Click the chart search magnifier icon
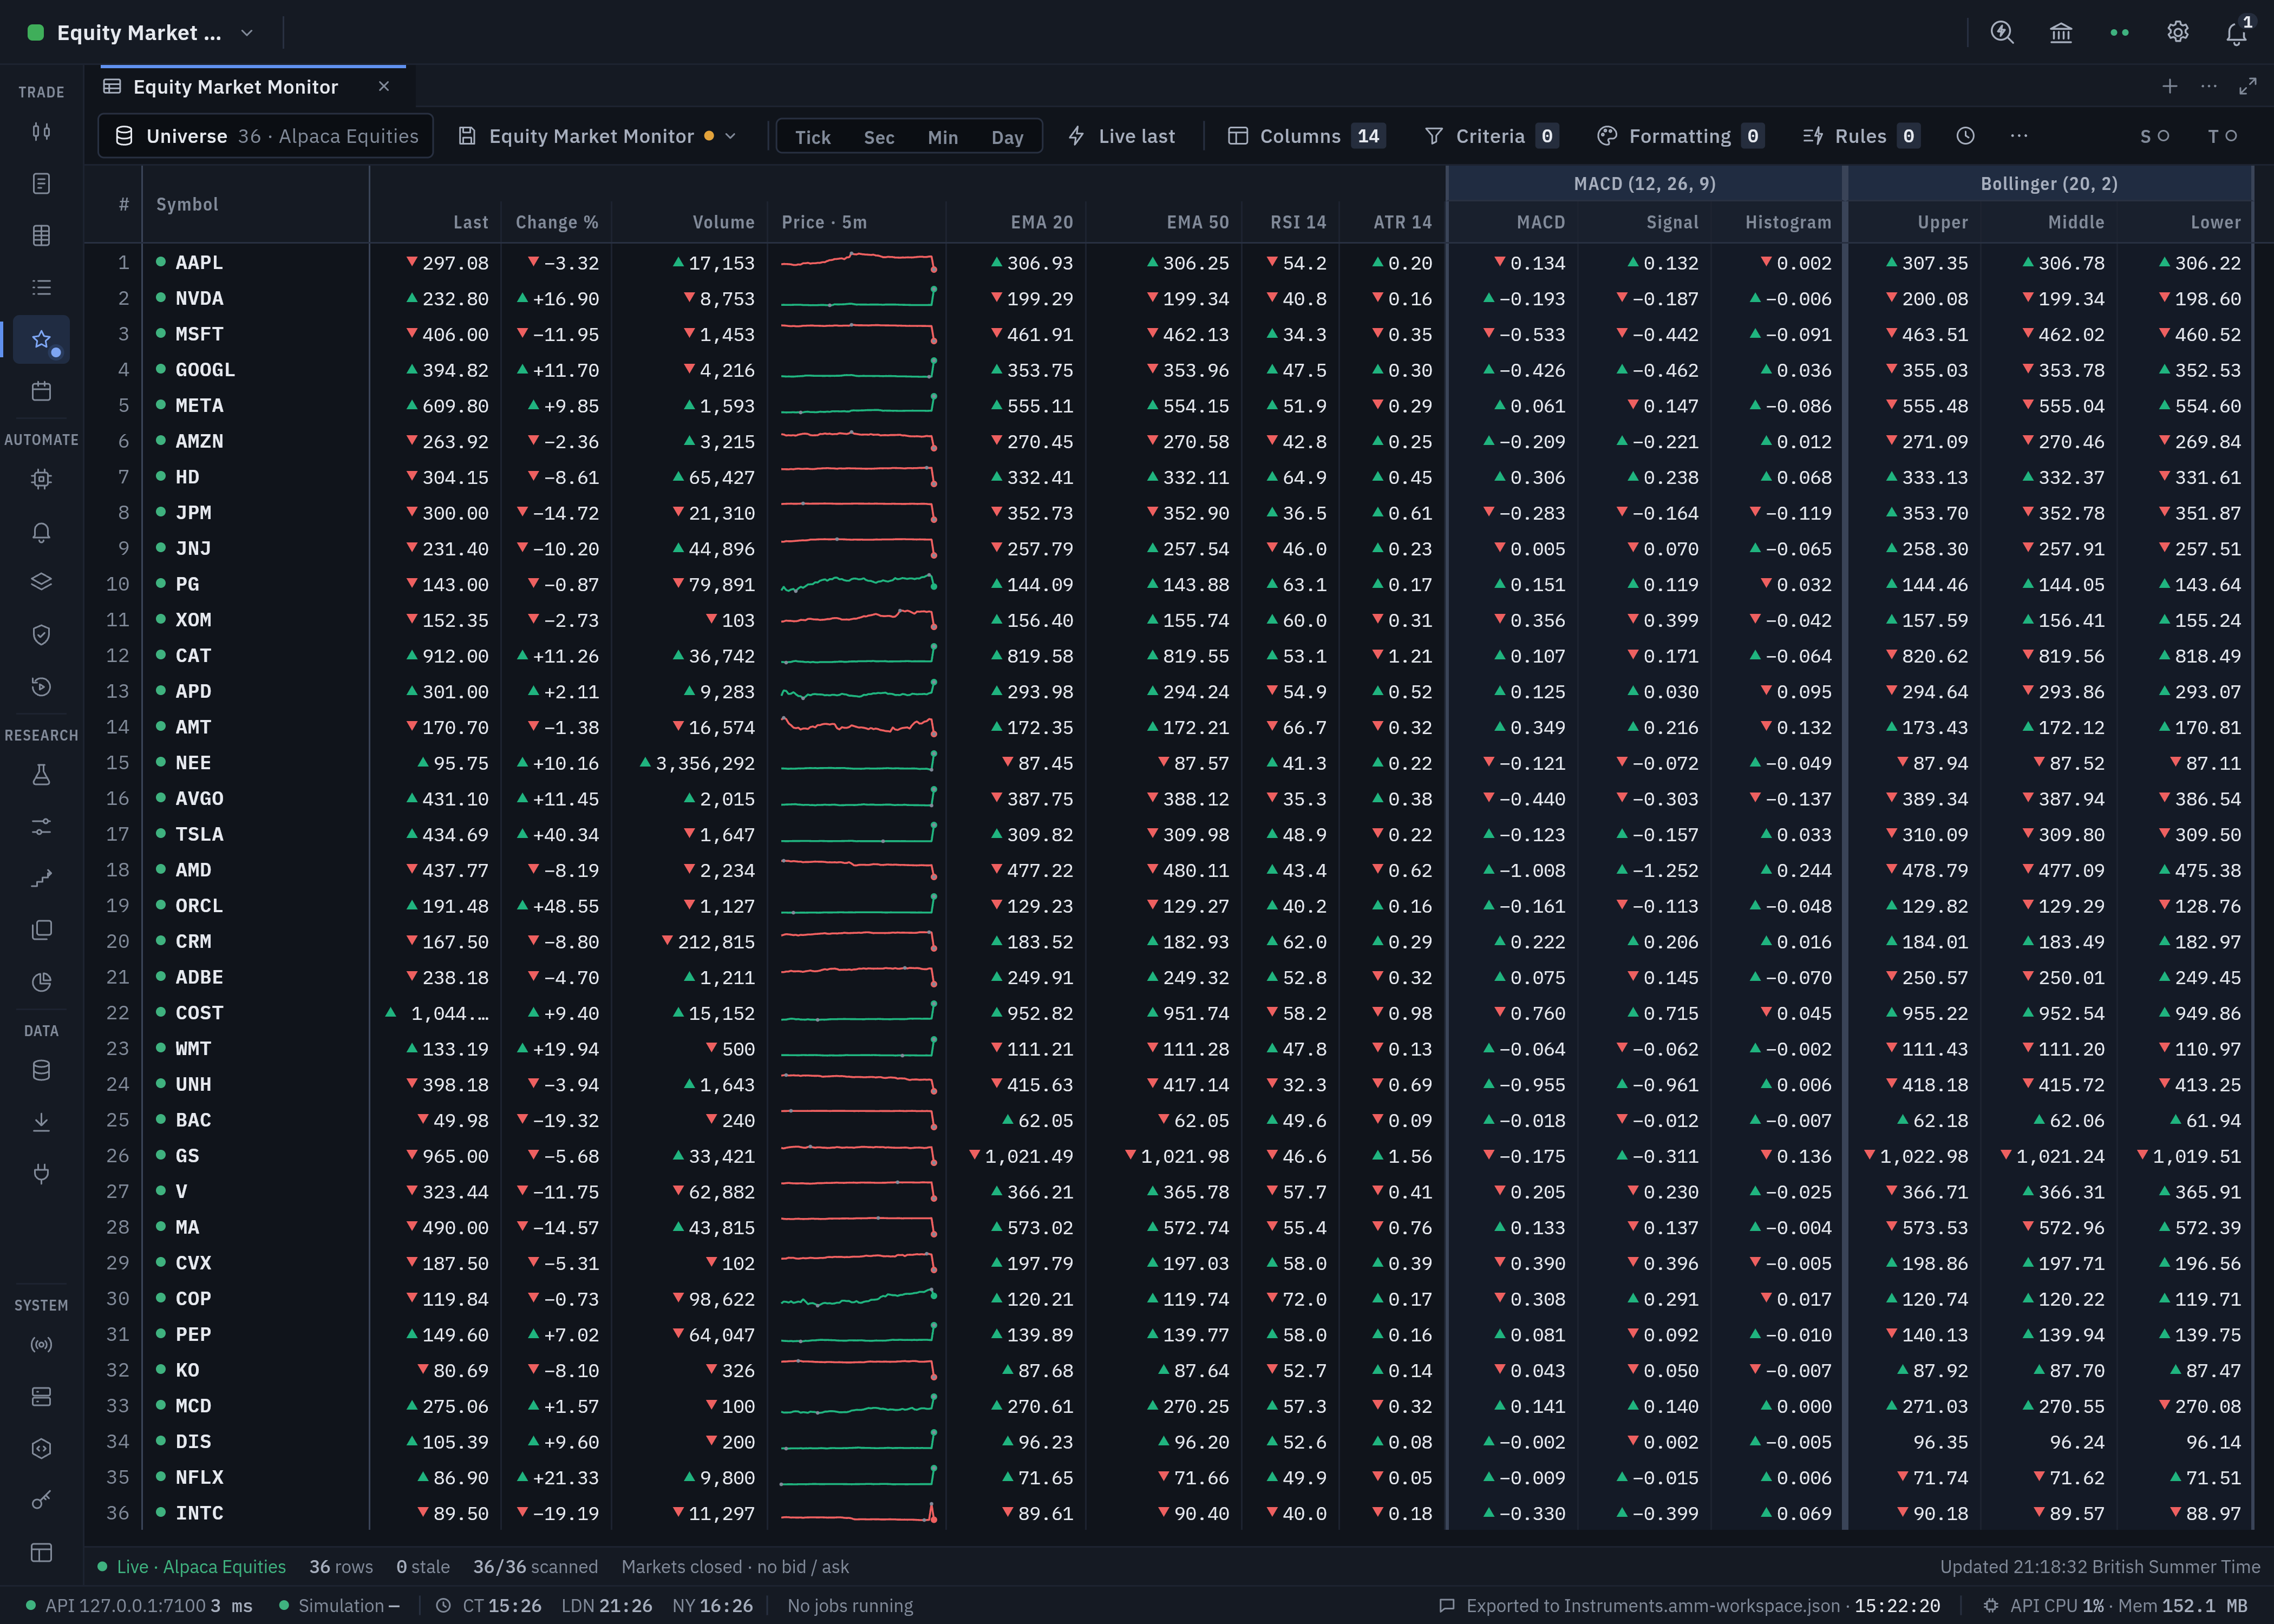The image size is (2274, 1624). pos(2002,32)
